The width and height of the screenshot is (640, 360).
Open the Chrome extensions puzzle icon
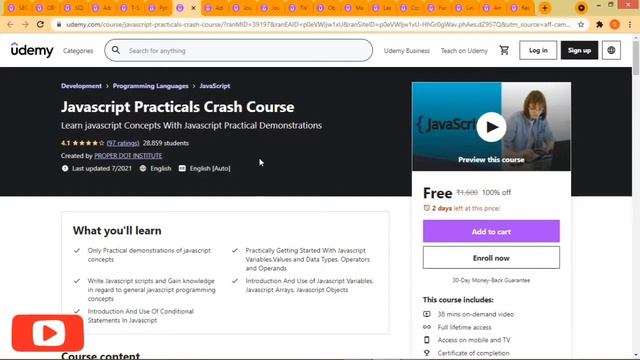(599, 24)
